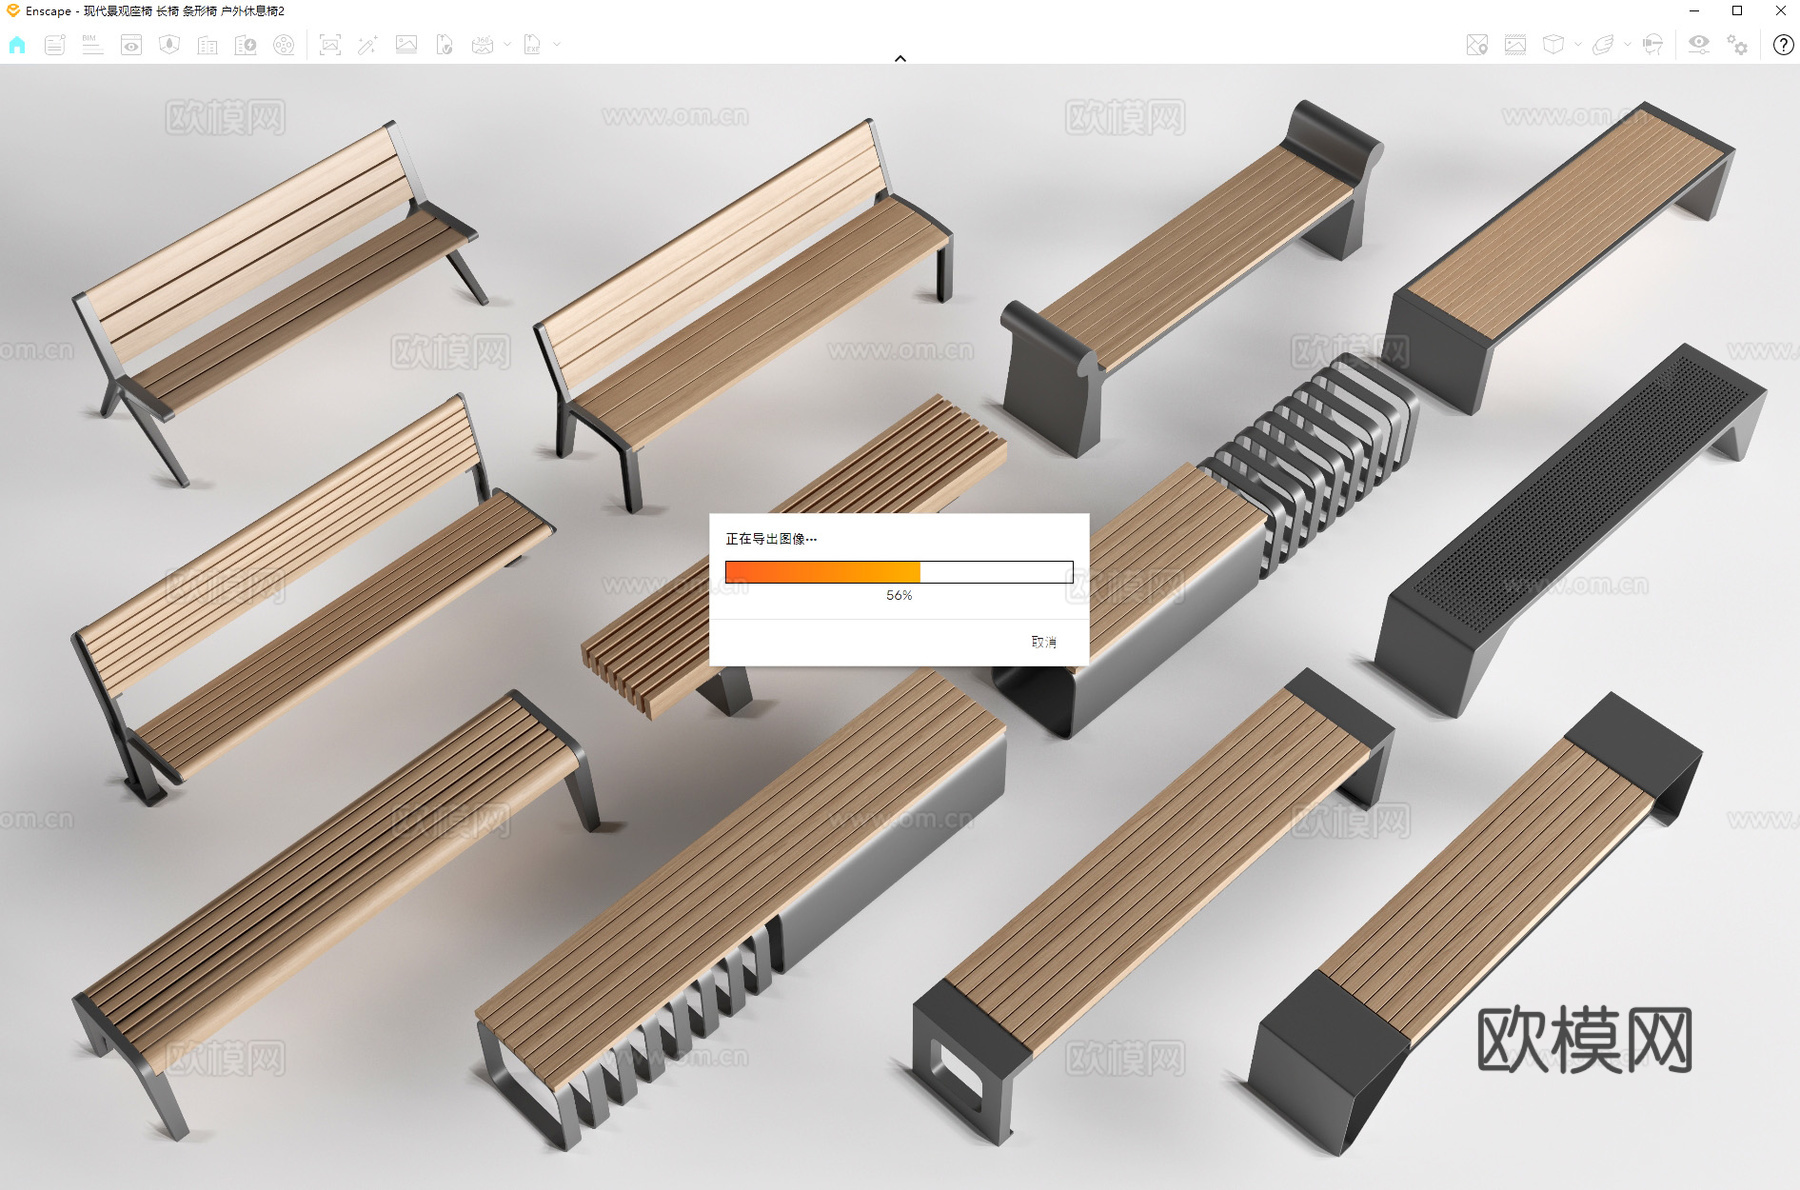Maximize the Enscape window
This screenshot has height=1190, width=1800.
(x=1737, y=11)
